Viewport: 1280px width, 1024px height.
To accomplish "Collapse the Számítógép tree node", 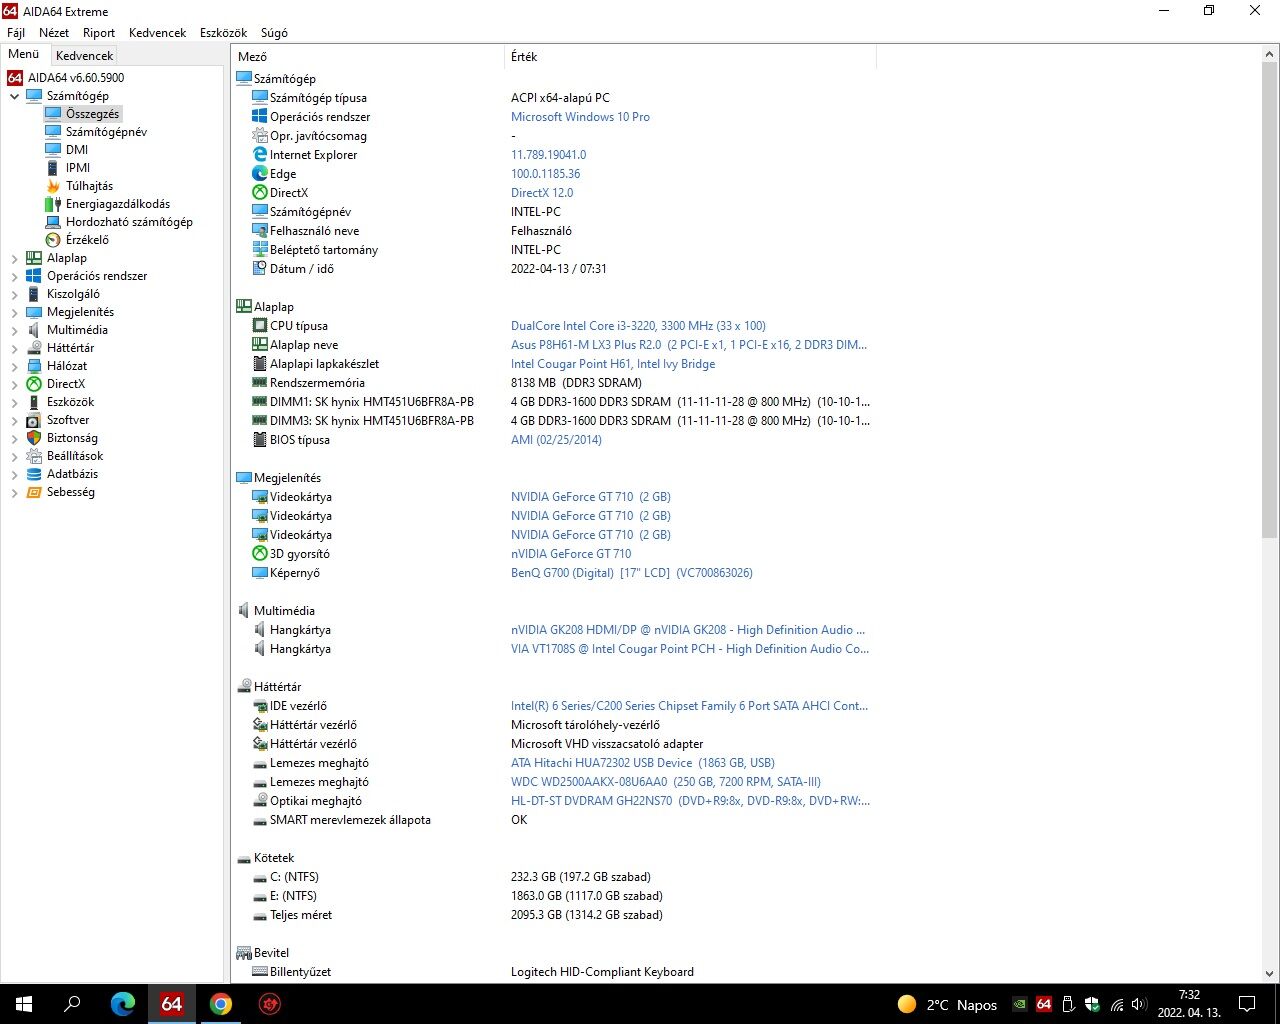I will 14,96.
